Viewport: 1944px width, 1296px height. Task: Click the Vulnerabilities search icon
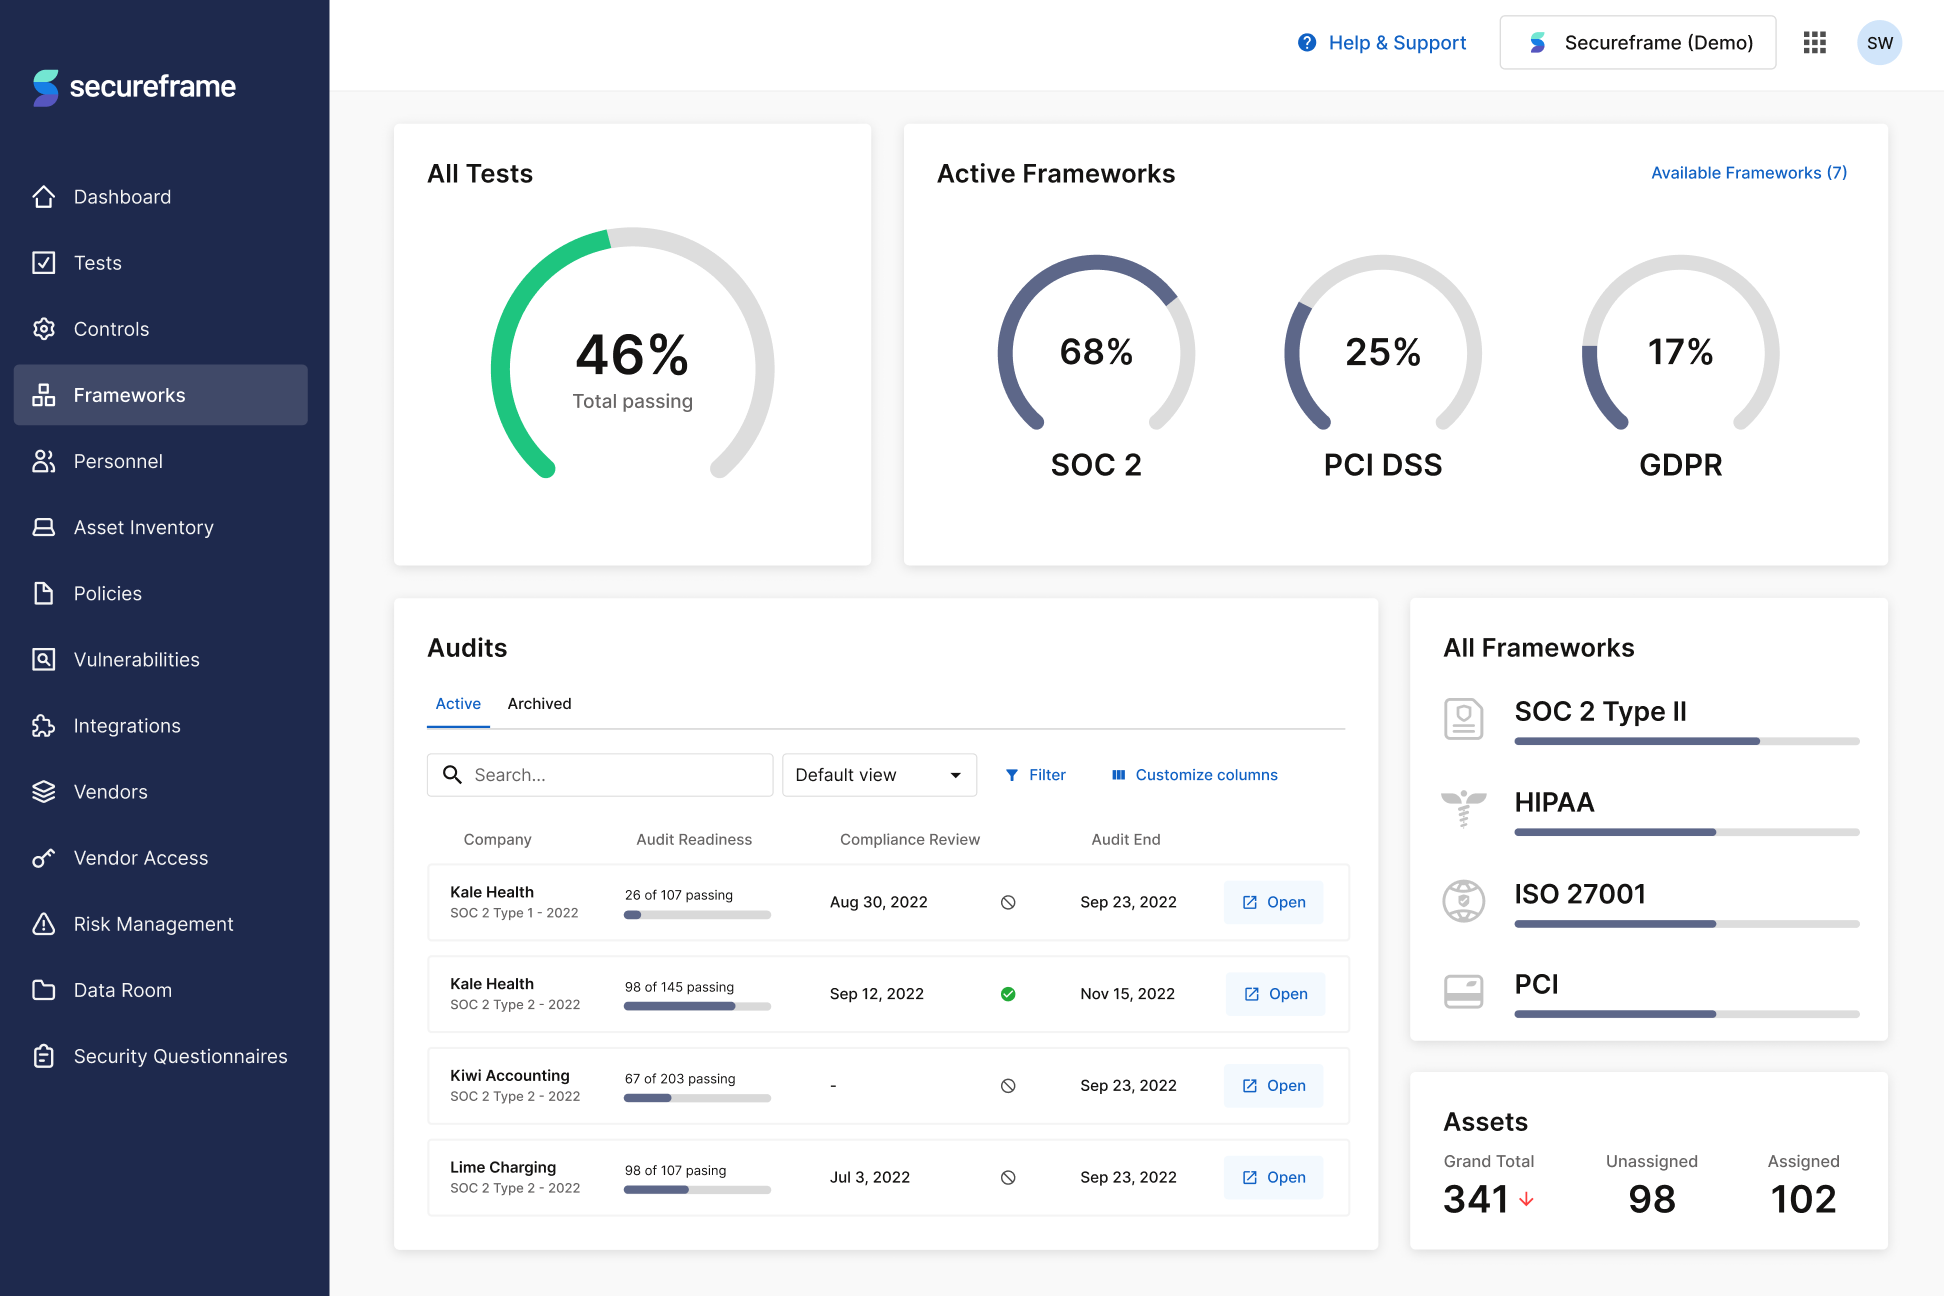pos(44,659)
